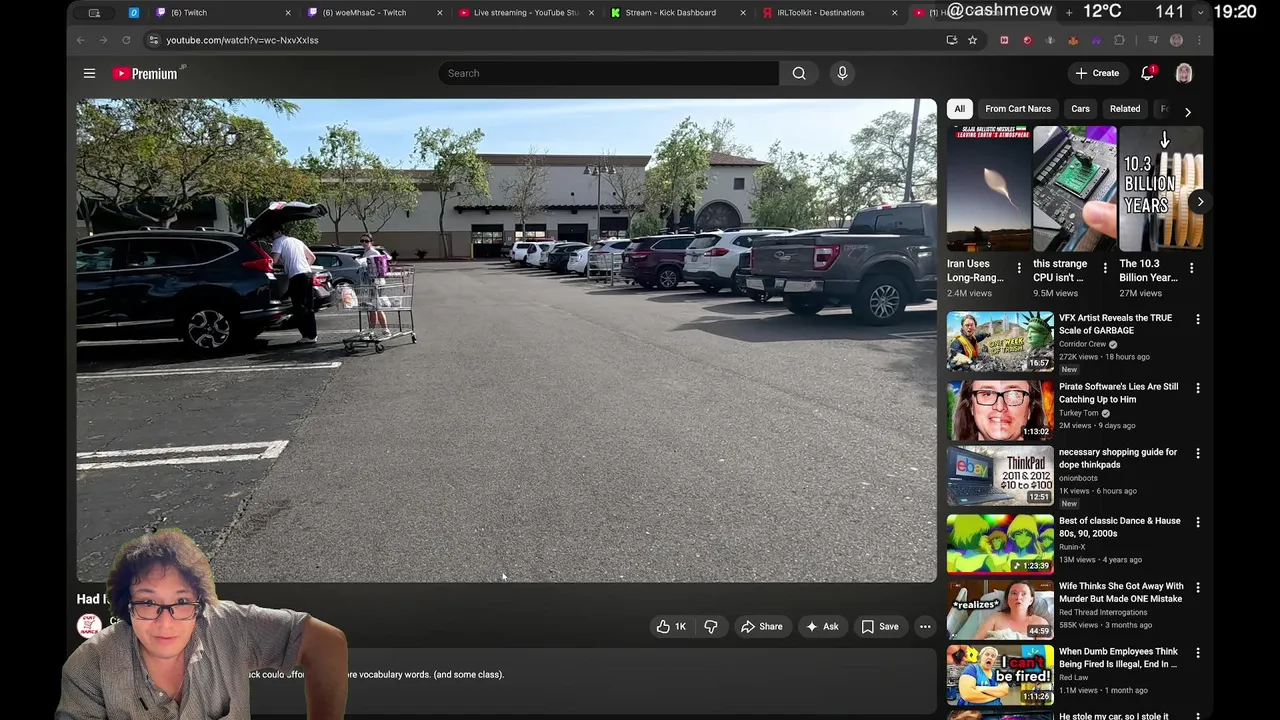The height and width of the screenshot is (720, 1280).
Task: Open the Red Law channel link
Action: tap(1075, 677)
